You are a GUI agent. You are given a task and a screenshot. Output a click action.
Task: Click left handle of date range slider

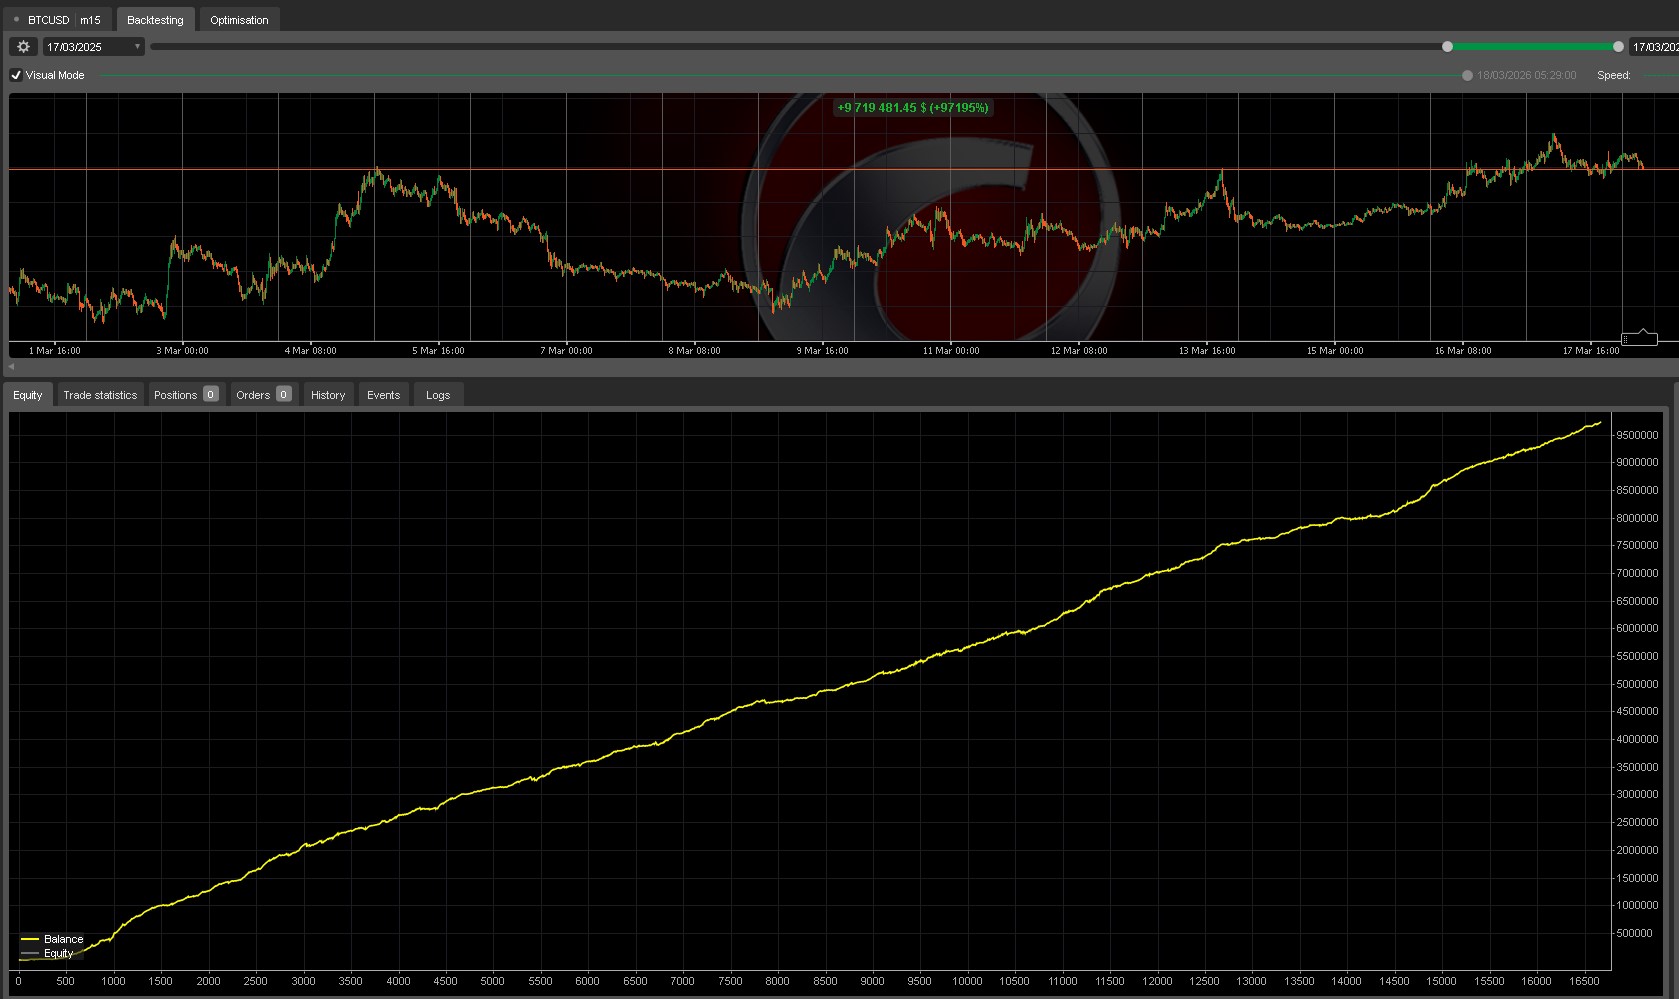(1447, 47)
